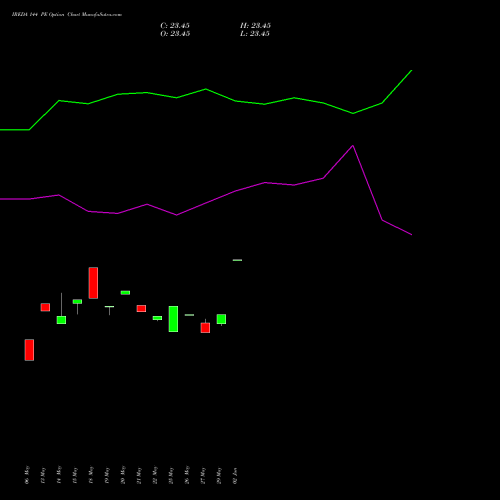500x500 pixels.
Task: Click the red candlestick for 12 May
Action: point(45,307)
